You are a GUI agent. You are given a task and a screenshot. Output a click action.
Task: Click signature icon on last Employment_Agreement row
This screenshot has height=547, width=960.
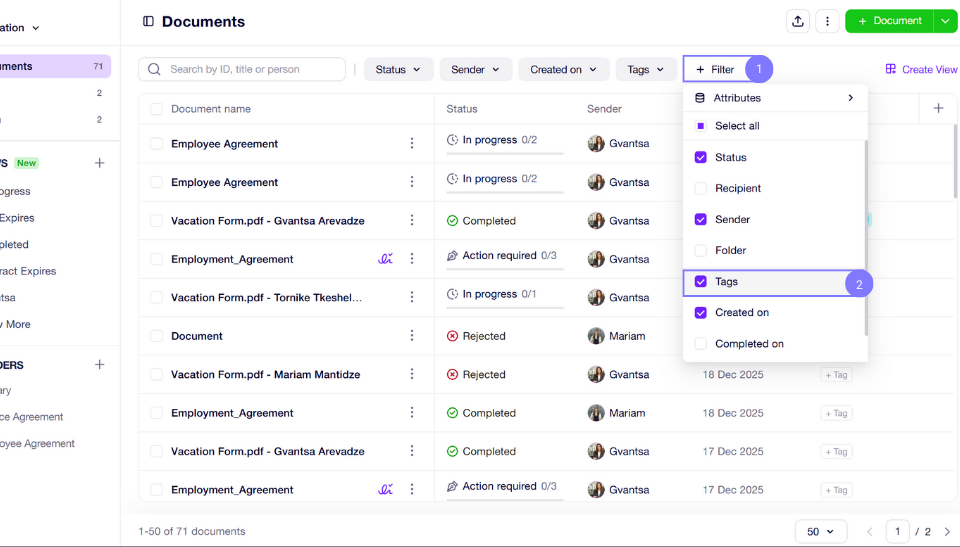pos(385,489)
